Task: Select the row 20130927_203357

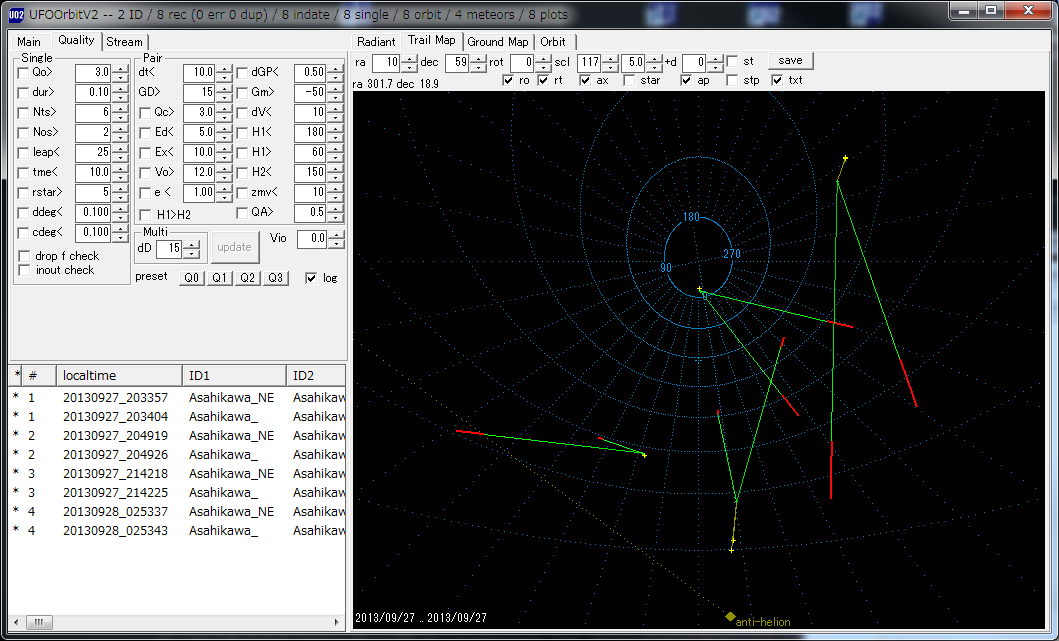Action: (177, 398)
